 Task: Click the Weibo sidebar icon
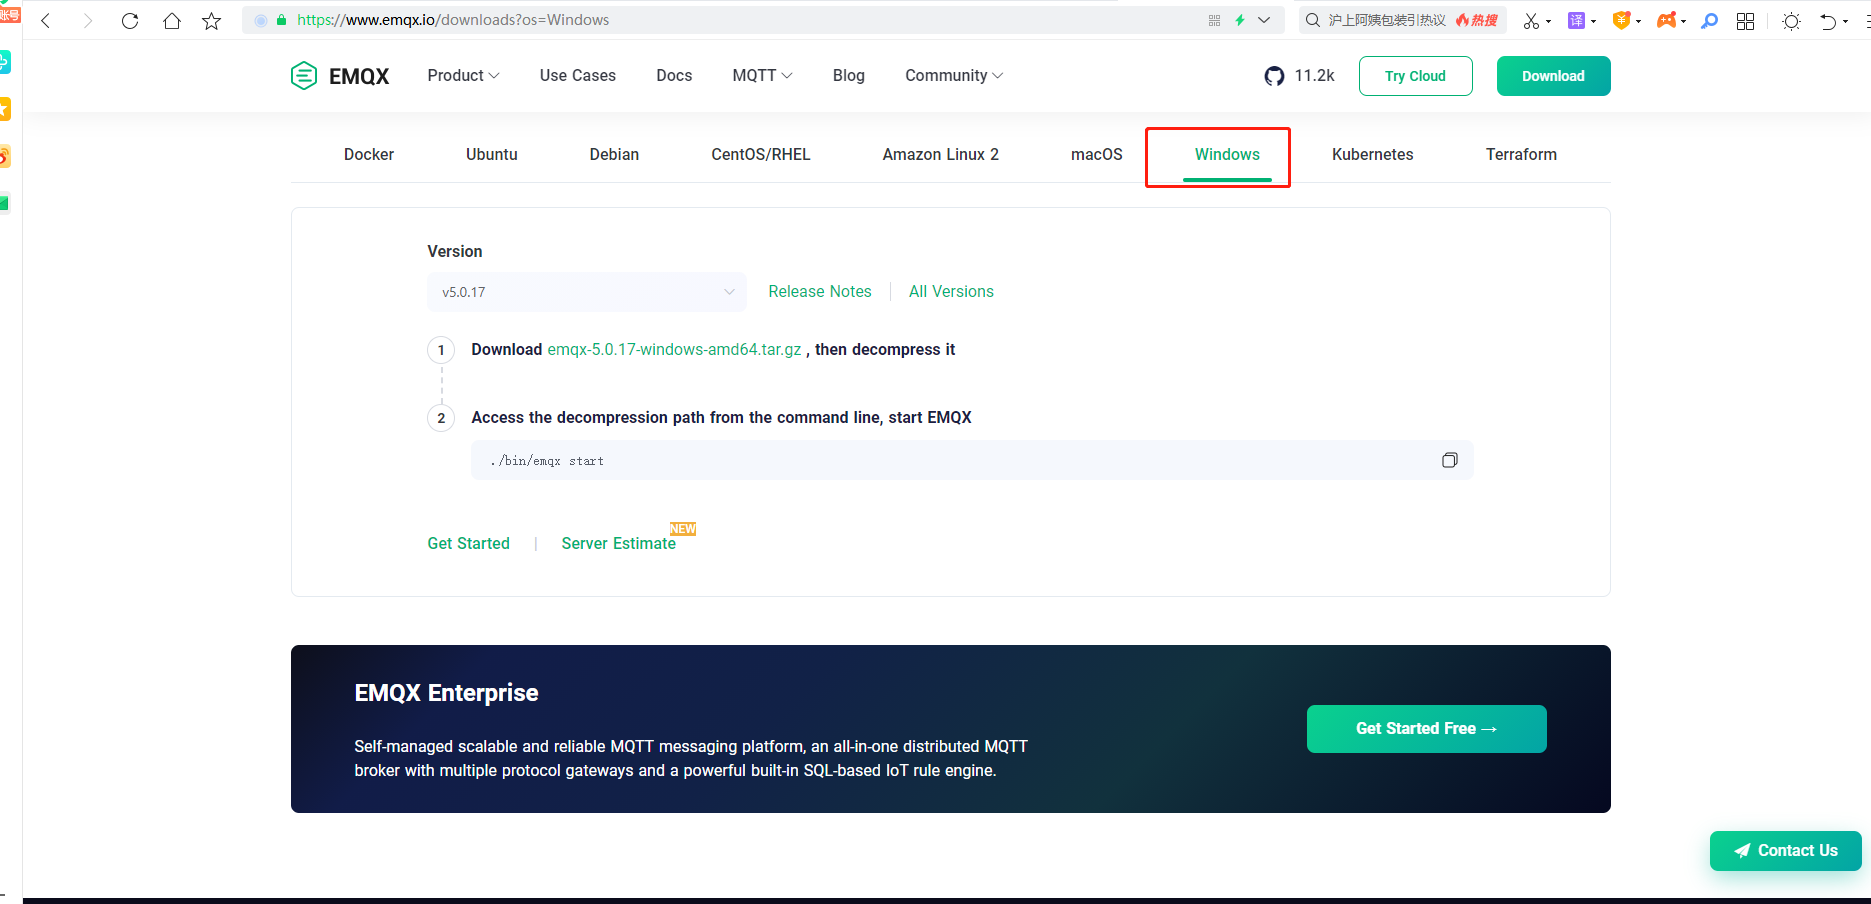(x=5, y=156)
